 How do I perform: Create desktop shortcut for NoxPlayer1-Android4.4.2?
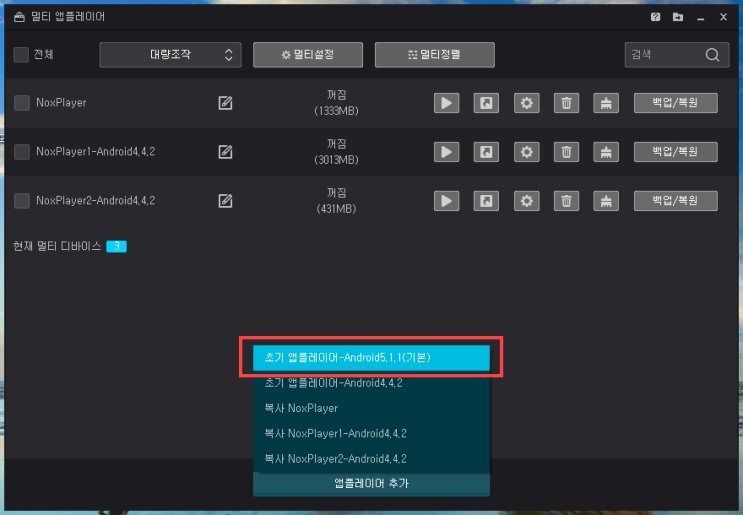tap(486, 152)
